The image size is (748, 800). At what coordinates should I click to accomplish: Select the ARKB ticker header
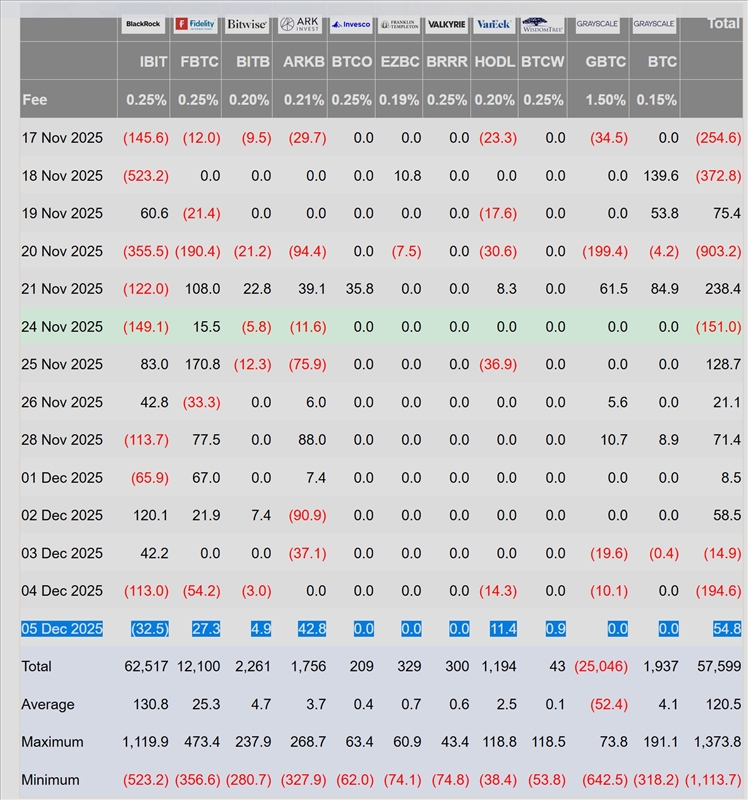pyautogui.click(x=303, y=62)
